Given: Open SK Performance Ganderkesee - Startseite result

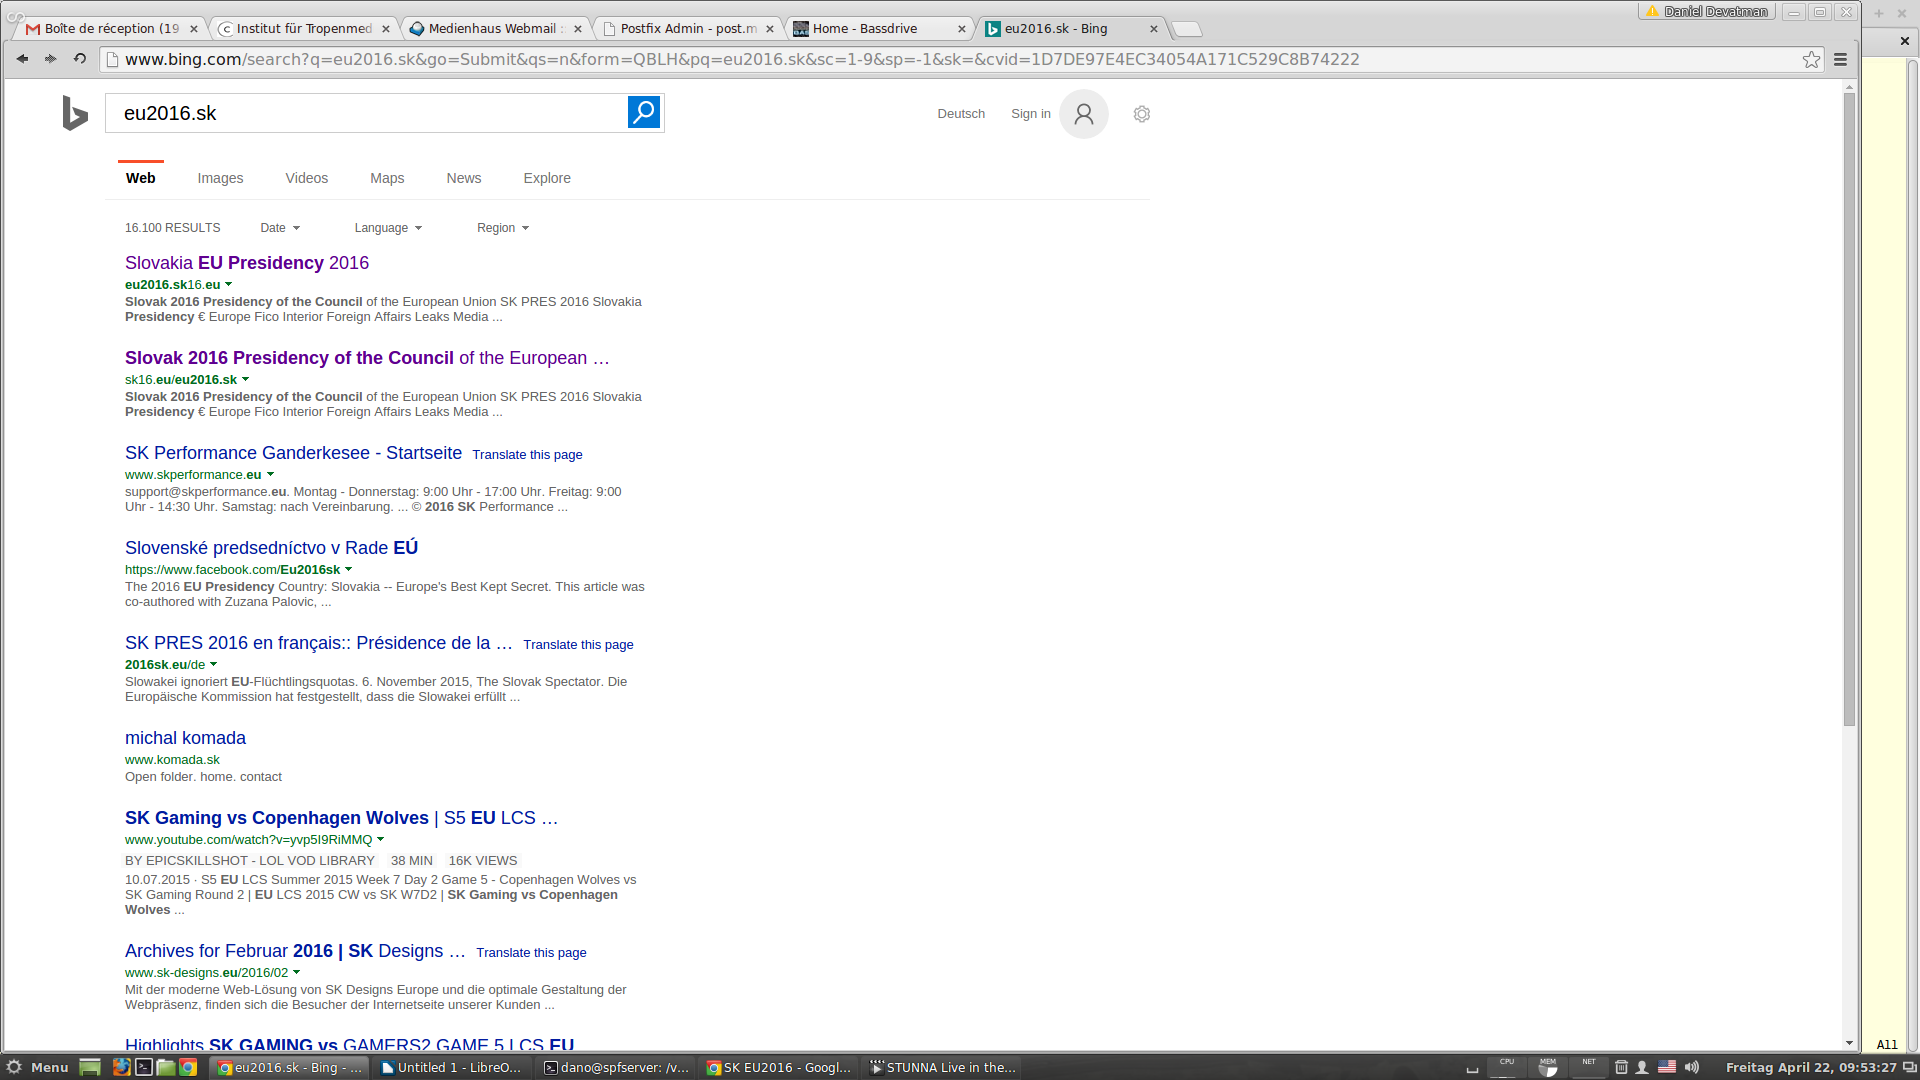Looking at the screenshot, I should coord(293,453).
